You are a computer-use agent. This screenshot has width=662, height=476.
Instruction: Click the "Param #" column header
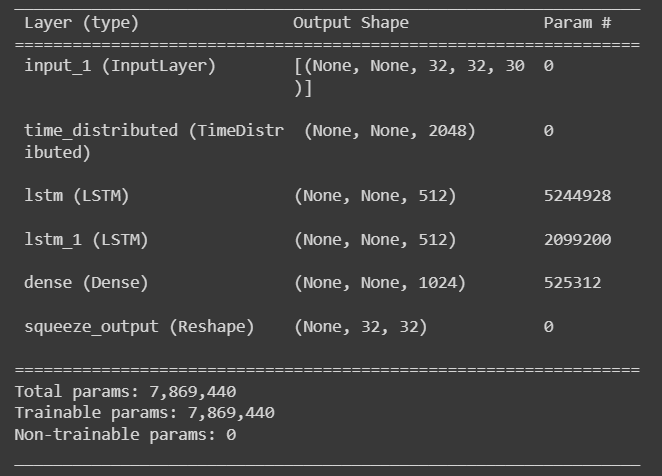[x=577, y=22]
